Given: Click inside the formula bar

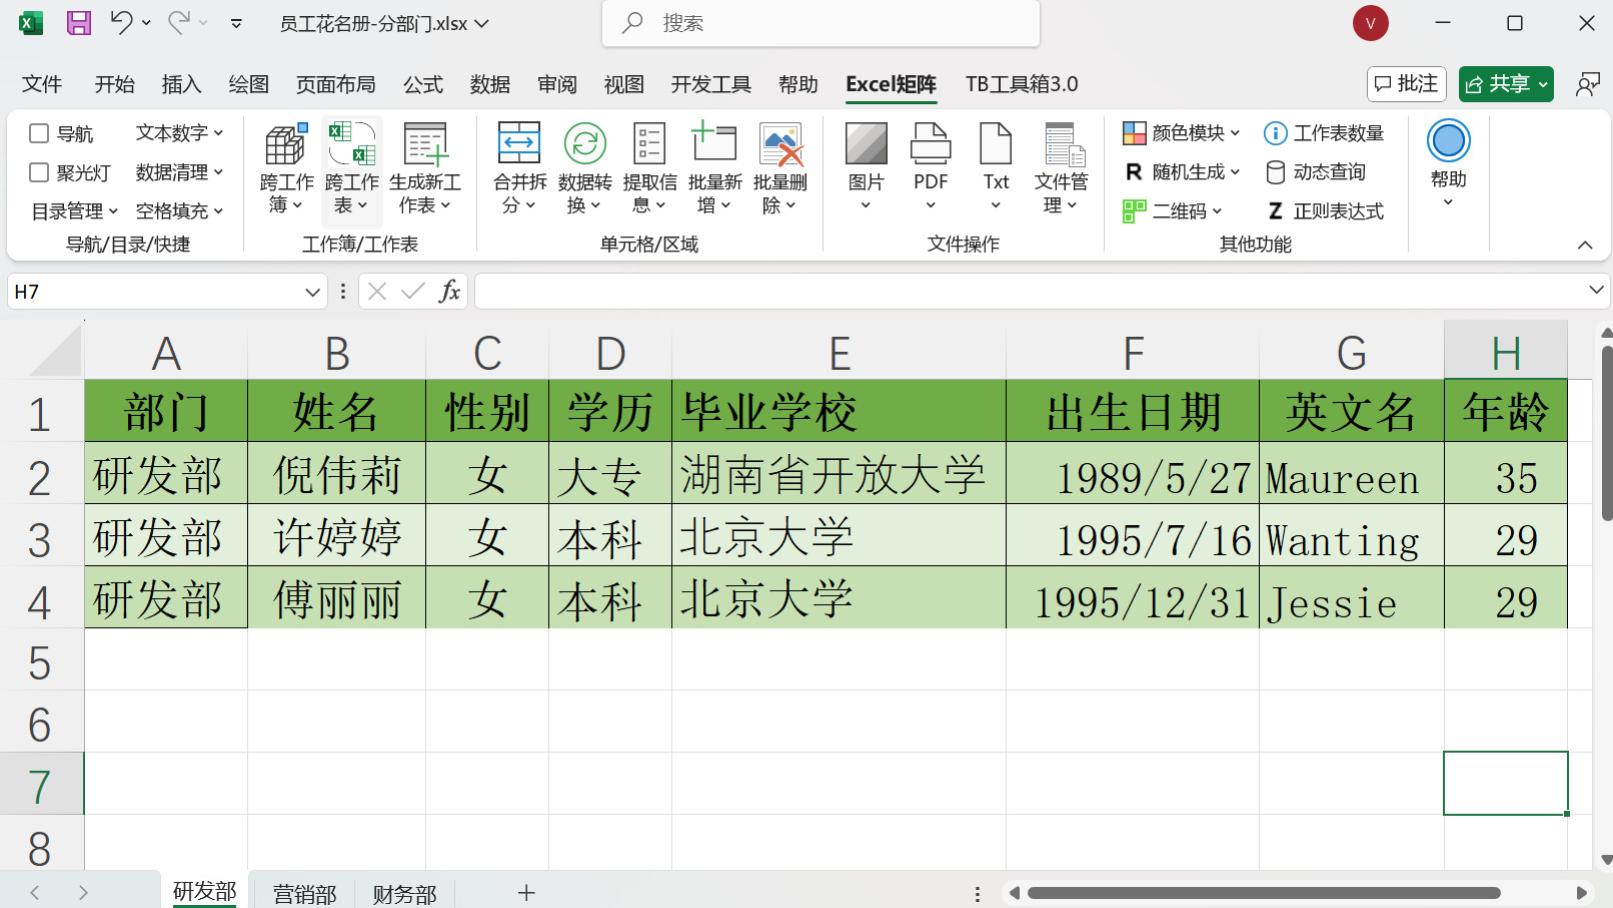Looking at the screenshot, I should [x=900, y=291].
